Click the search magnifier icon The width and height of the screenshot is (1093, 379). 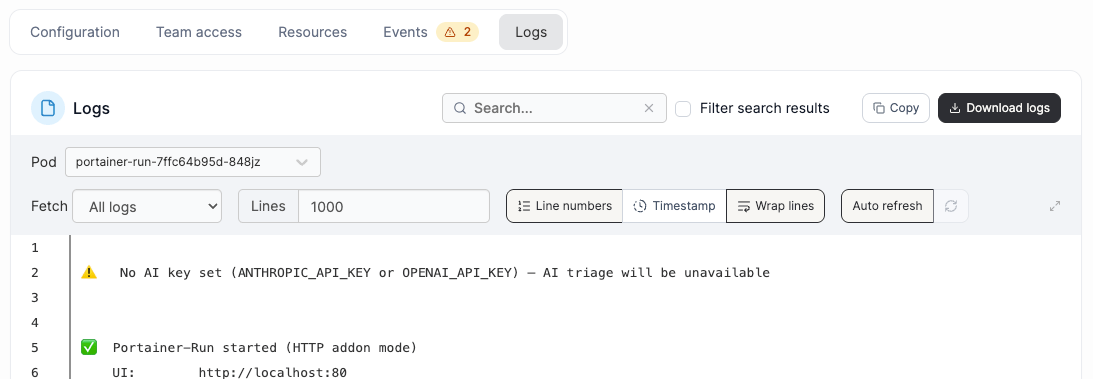(x=460, y=108)
